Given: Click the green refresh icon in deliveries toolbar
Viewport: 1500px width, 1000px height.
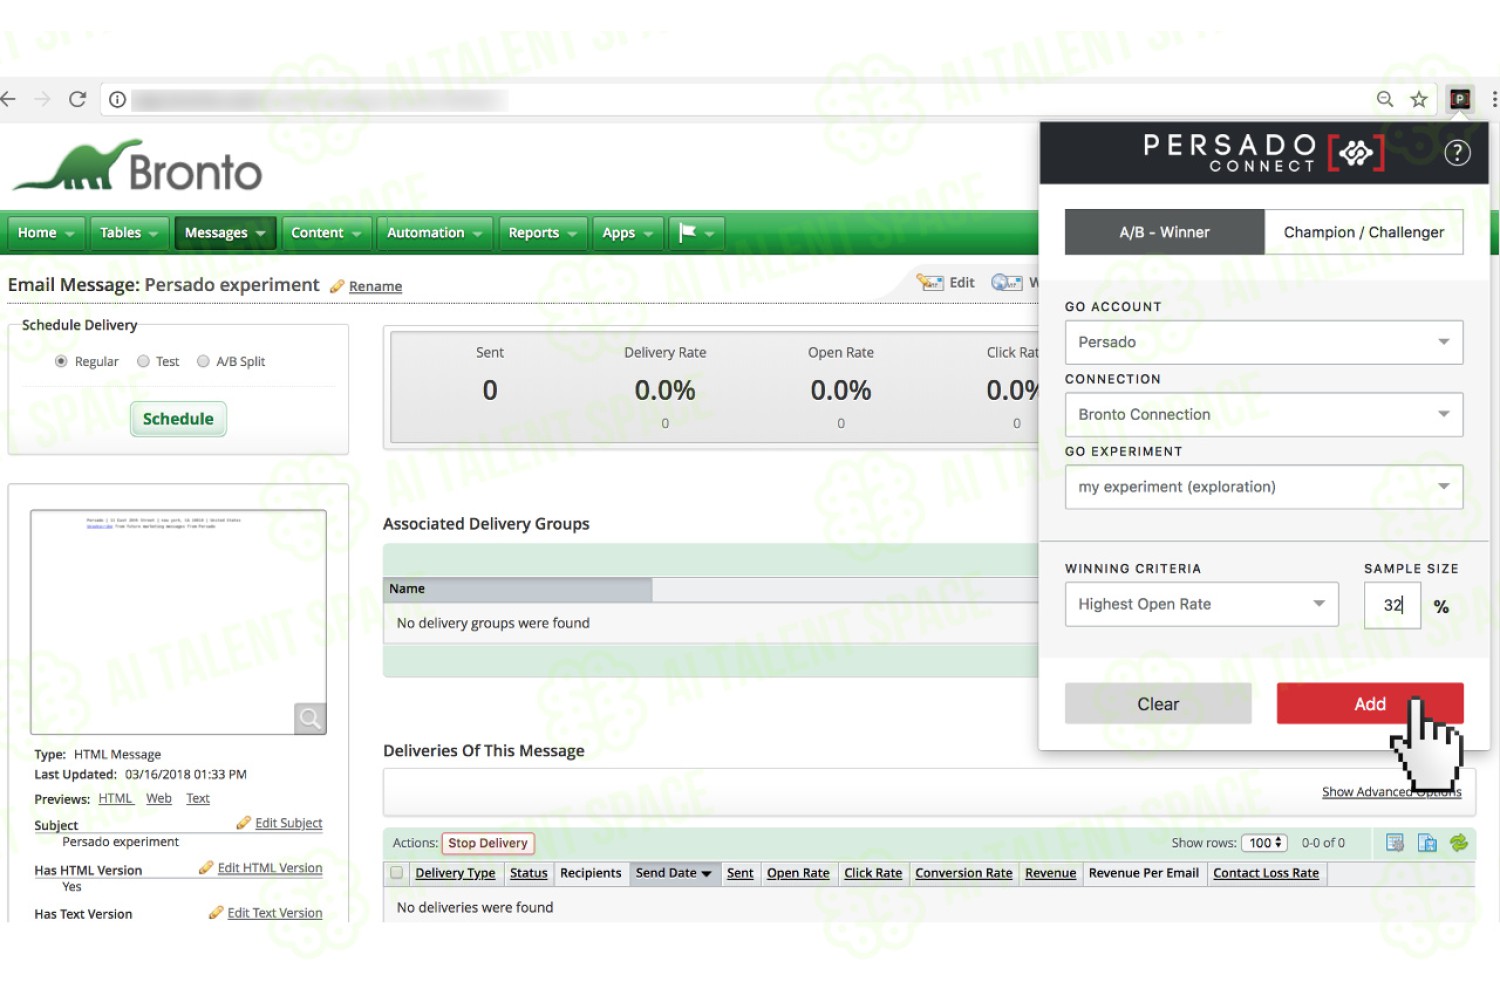Looking at the screenshot, I should point(1459,843).
